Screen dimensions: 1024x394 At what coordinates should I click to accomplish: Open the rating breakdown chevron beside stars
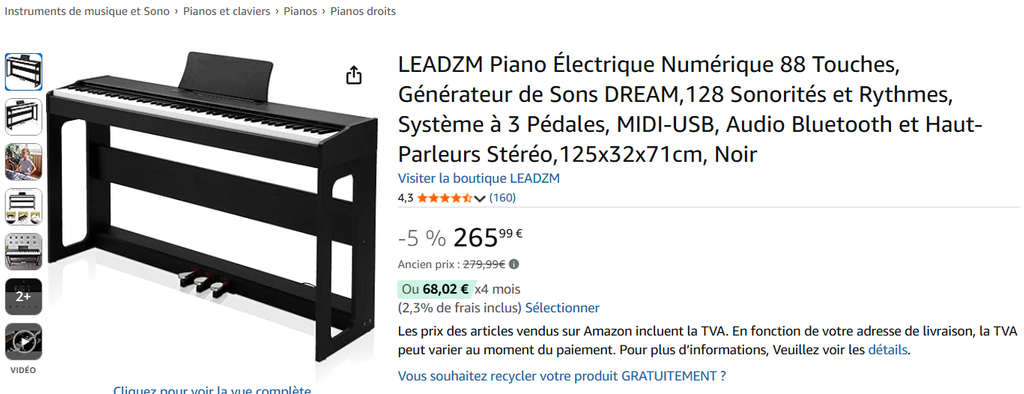point(480,198)
